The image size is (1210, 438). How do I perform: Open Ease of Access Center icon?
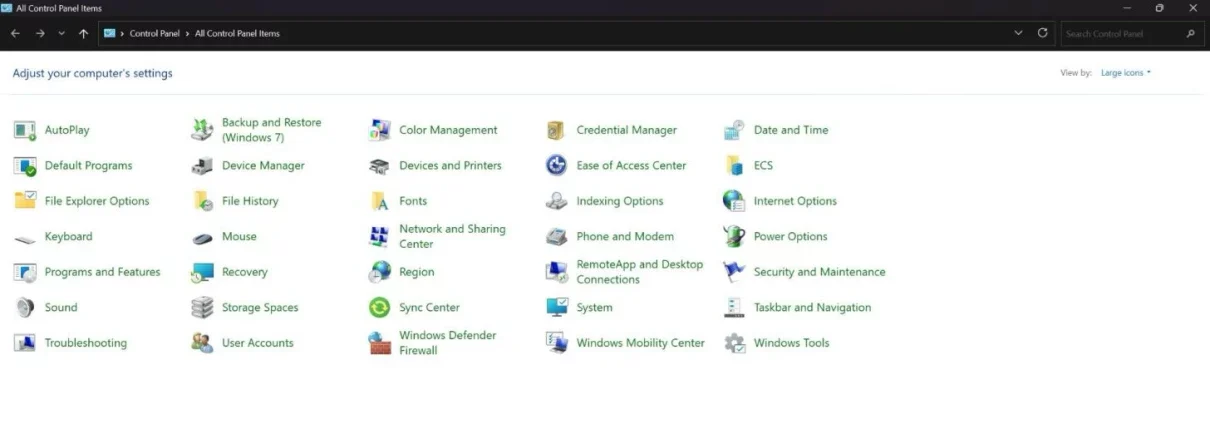tap(557, 166)
